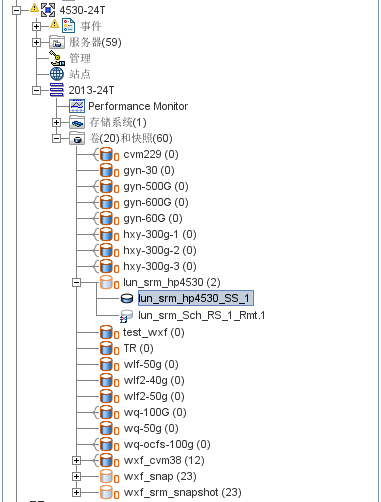Image resolution: width=381 pixels, height=502 pixels.
Task: Select the hxy-300g-2 (0) volume
Action: [x=160, y=250]
